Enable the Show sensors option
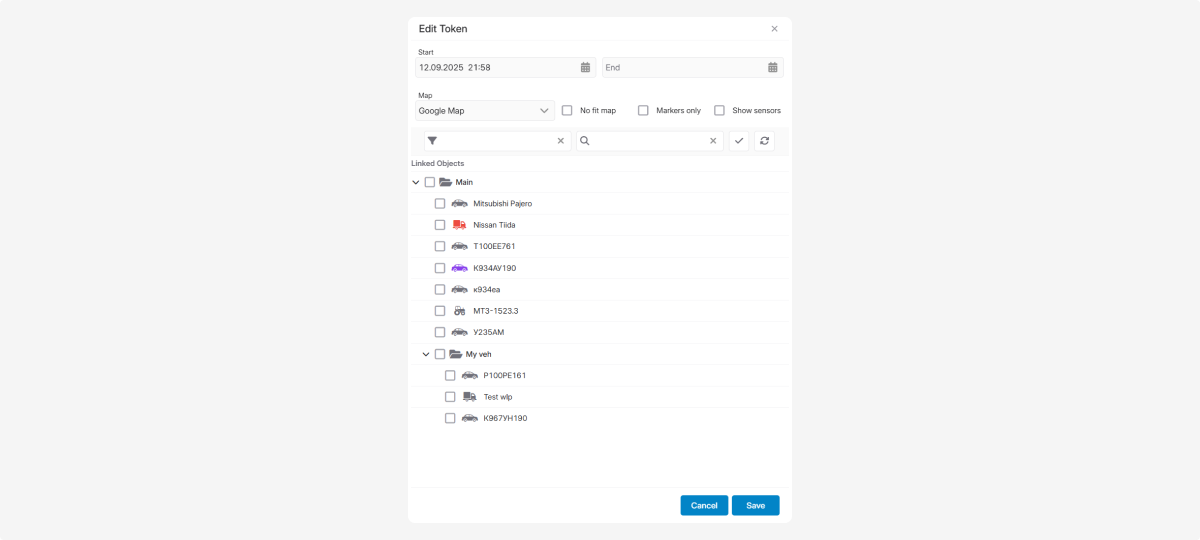 719,111
